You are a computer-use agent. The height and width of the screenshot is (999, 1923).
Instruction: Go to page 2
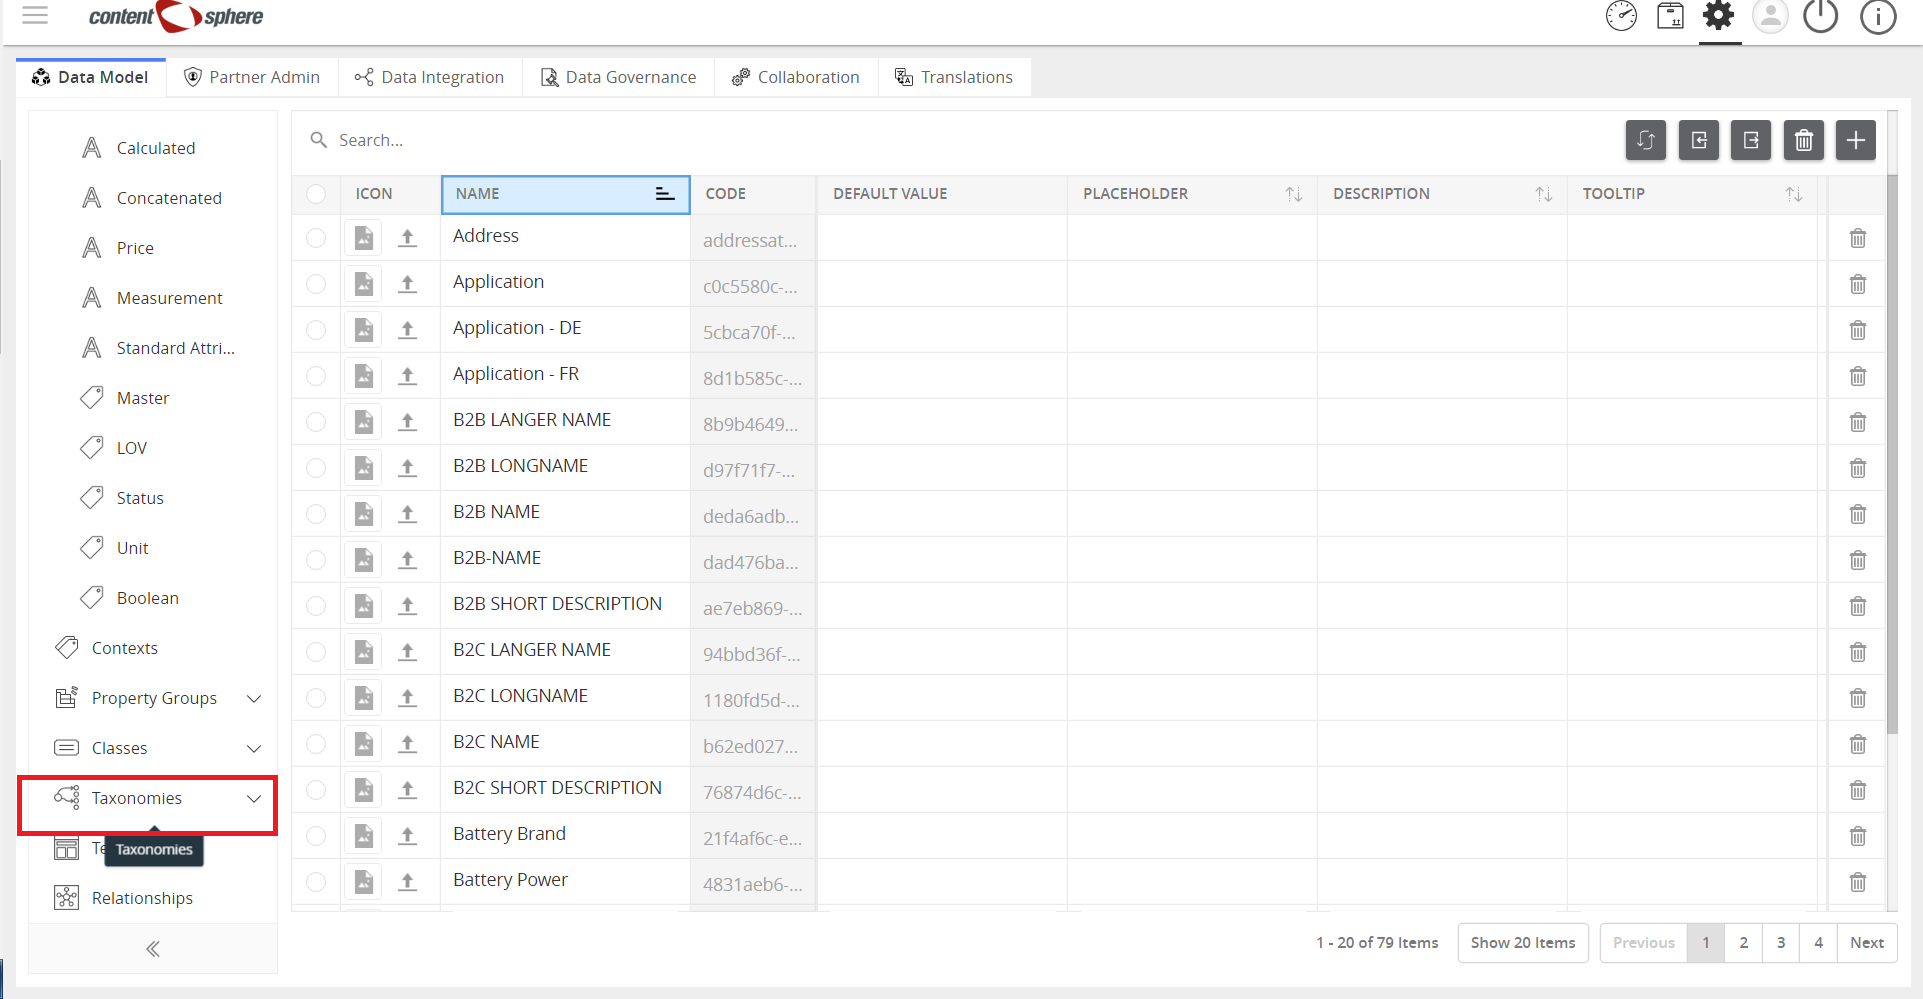tap(1744, 943)
